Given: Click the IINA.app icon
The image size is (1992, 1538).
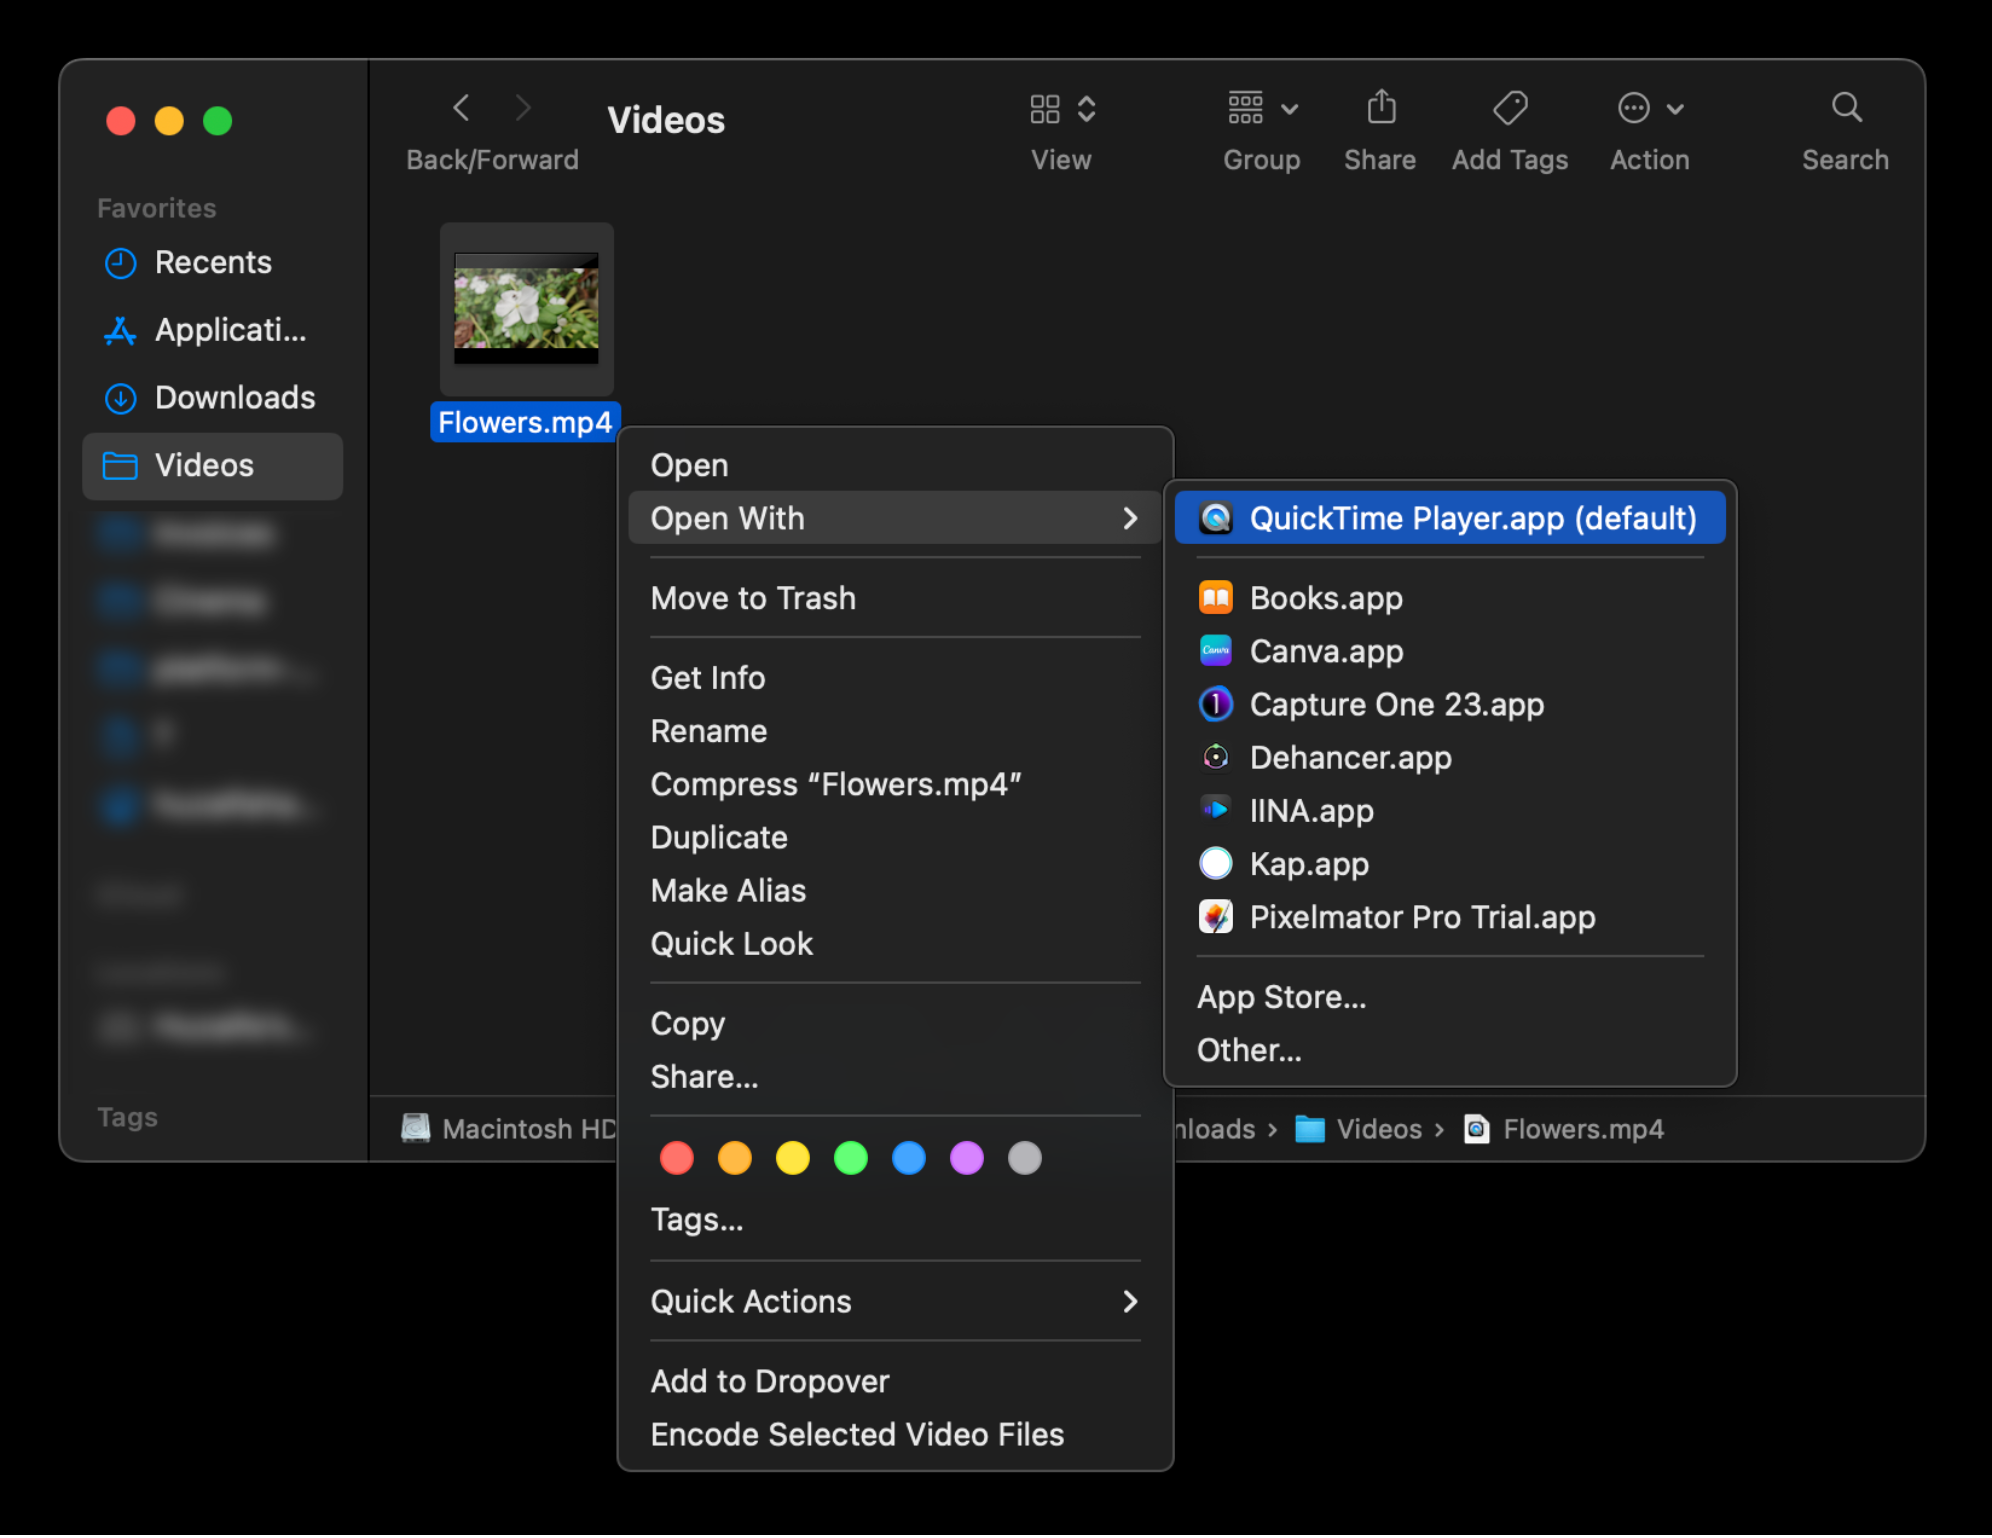Looking at the screenshot, I should pos(1216,810).
